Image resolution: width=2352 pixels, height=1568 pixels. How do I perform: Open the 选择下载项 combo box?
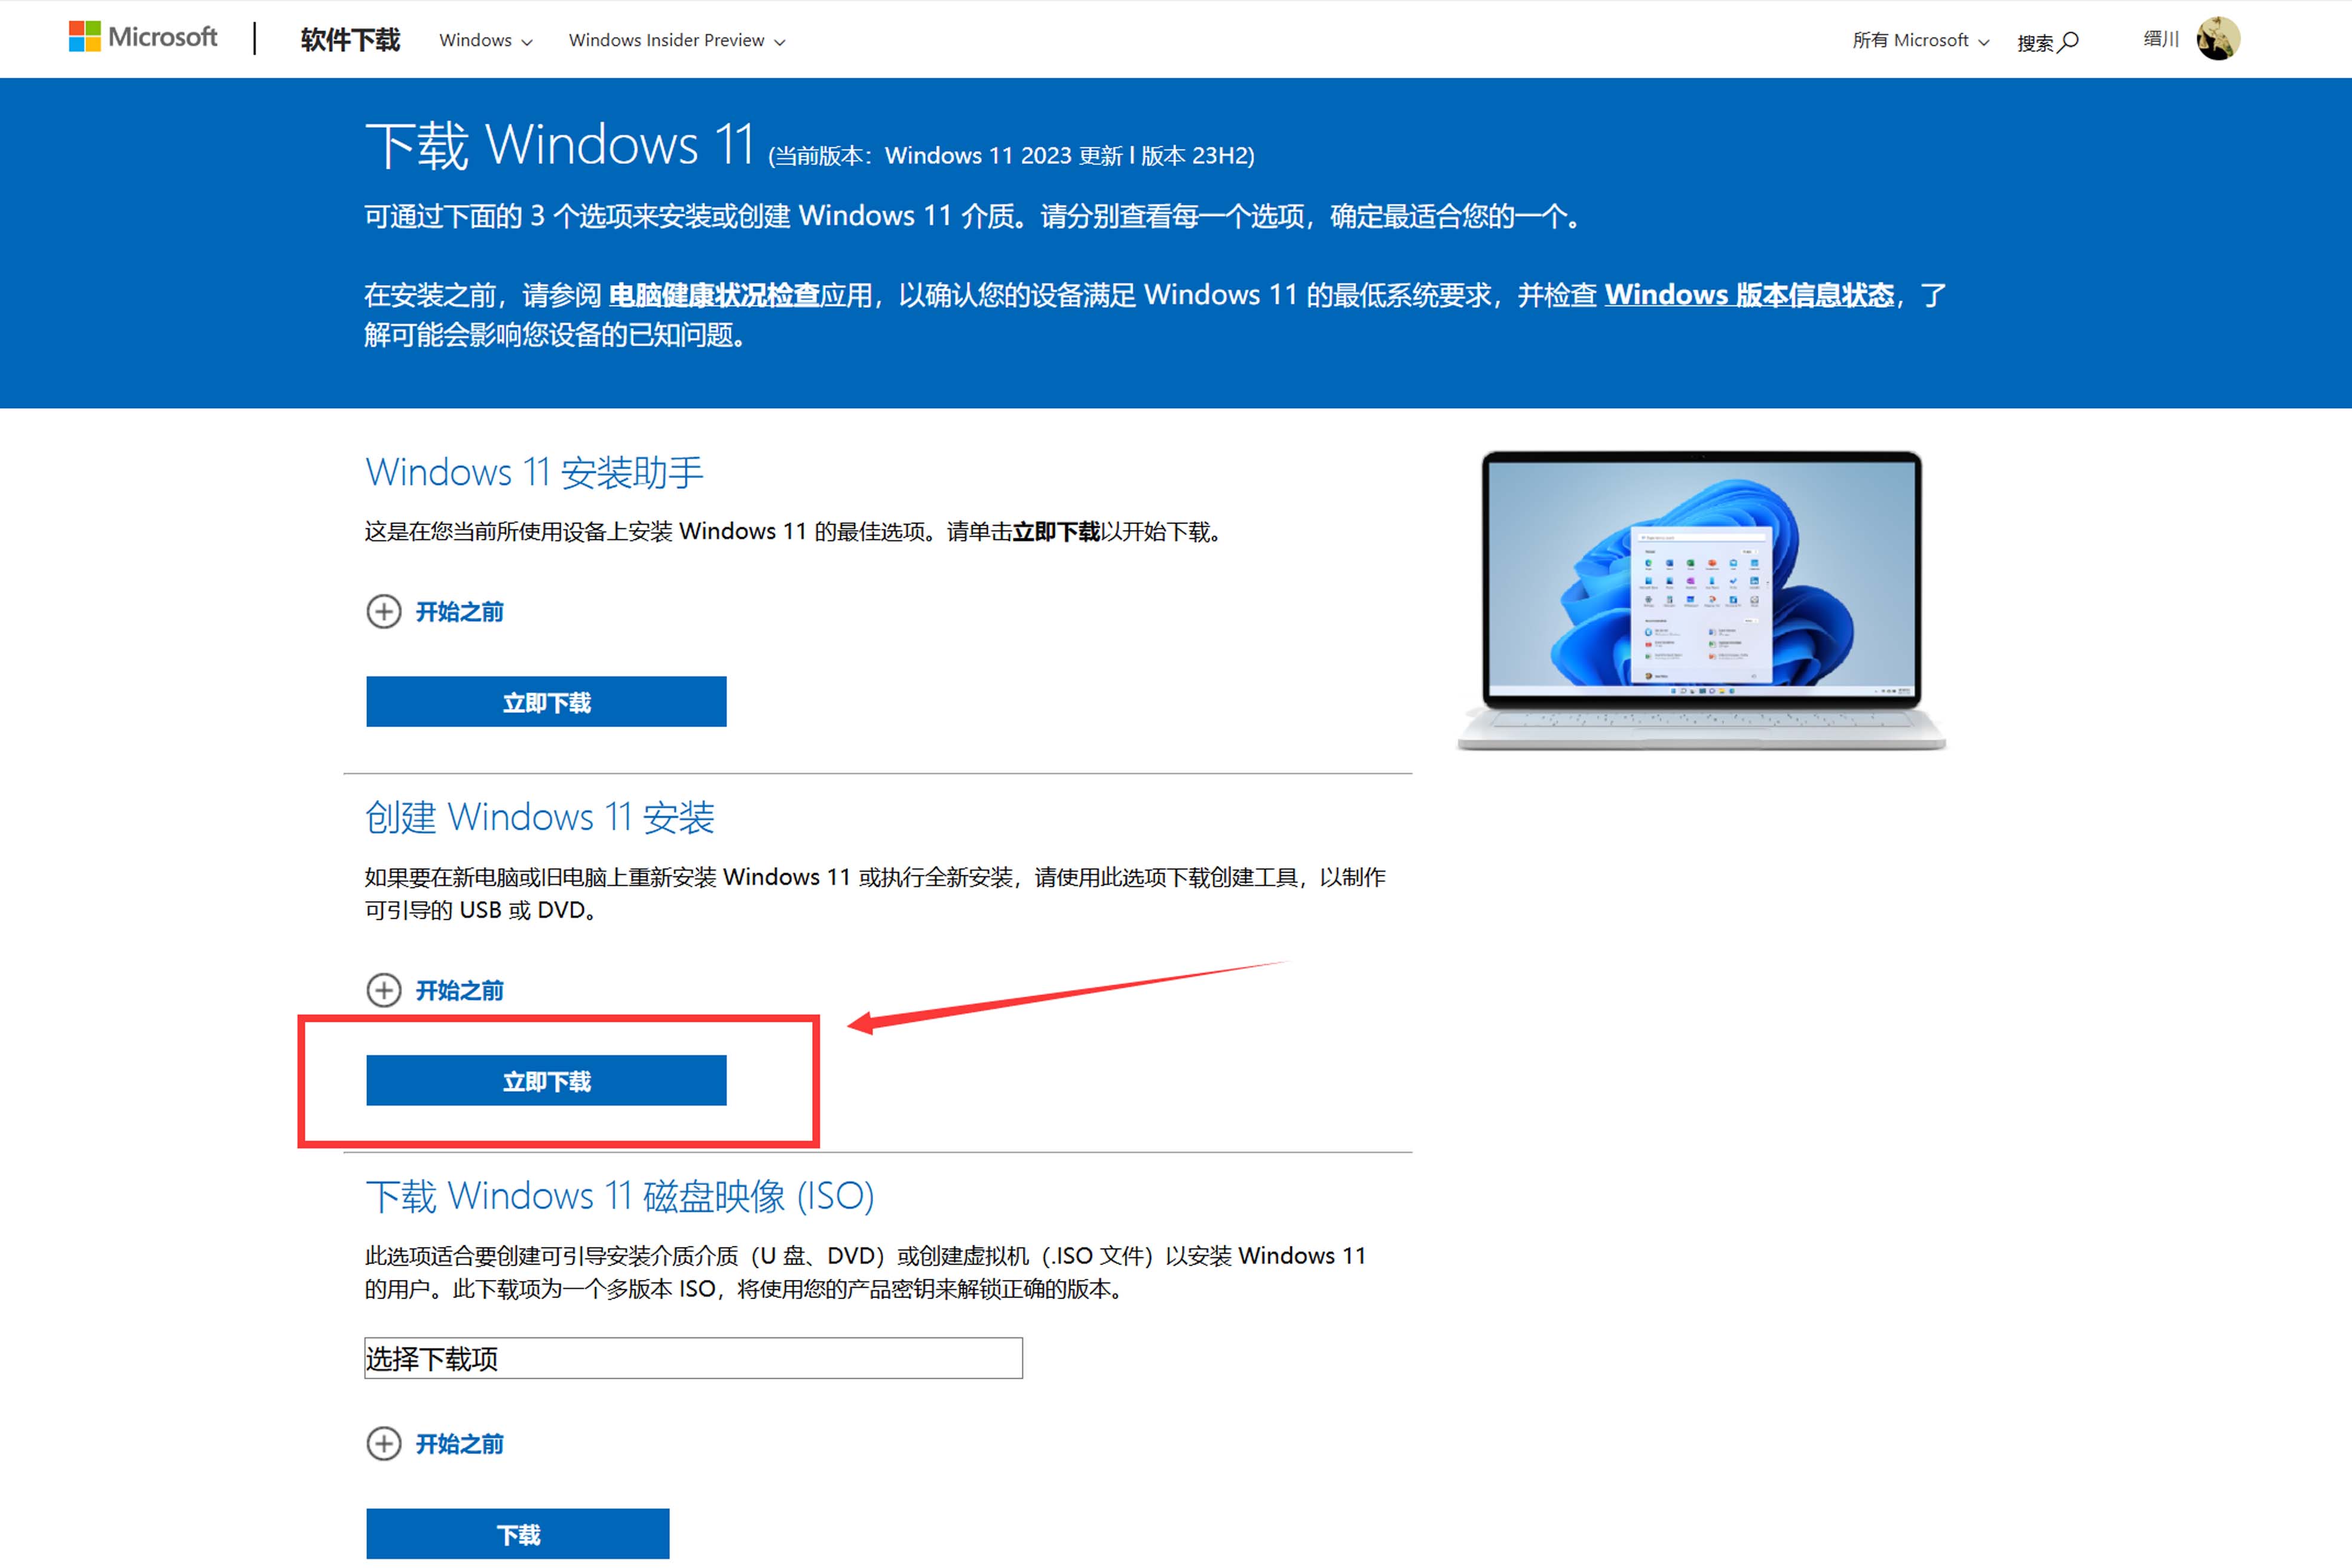693,1358
